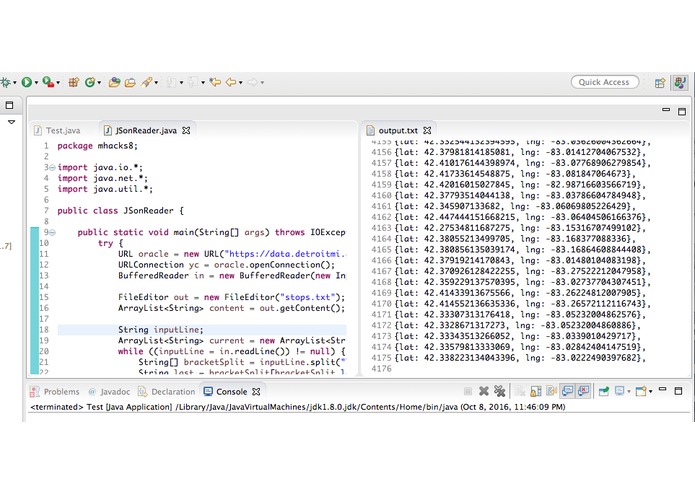Open Back navigation history dropdown
Viewport: 695px width, 494px height.
241,83
